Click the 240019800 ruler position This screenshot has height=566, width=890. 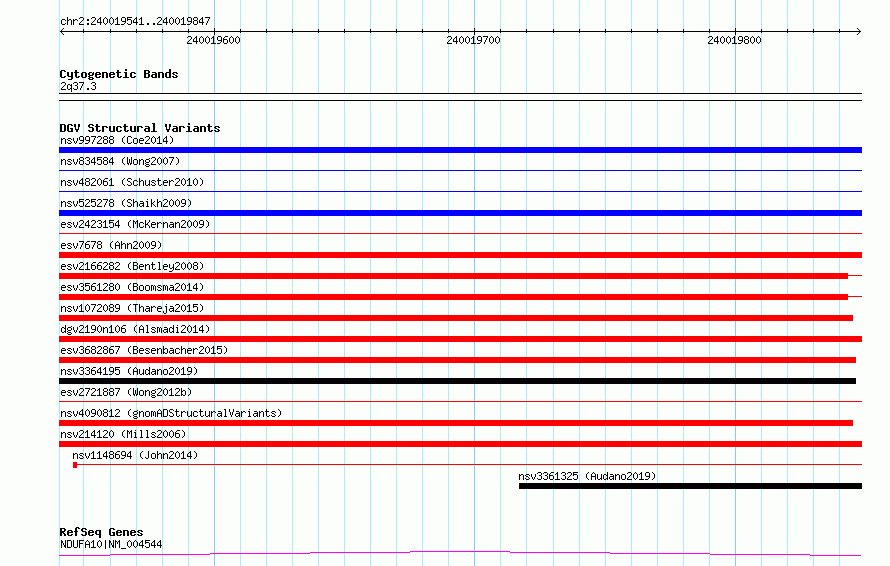click(734, 40)
